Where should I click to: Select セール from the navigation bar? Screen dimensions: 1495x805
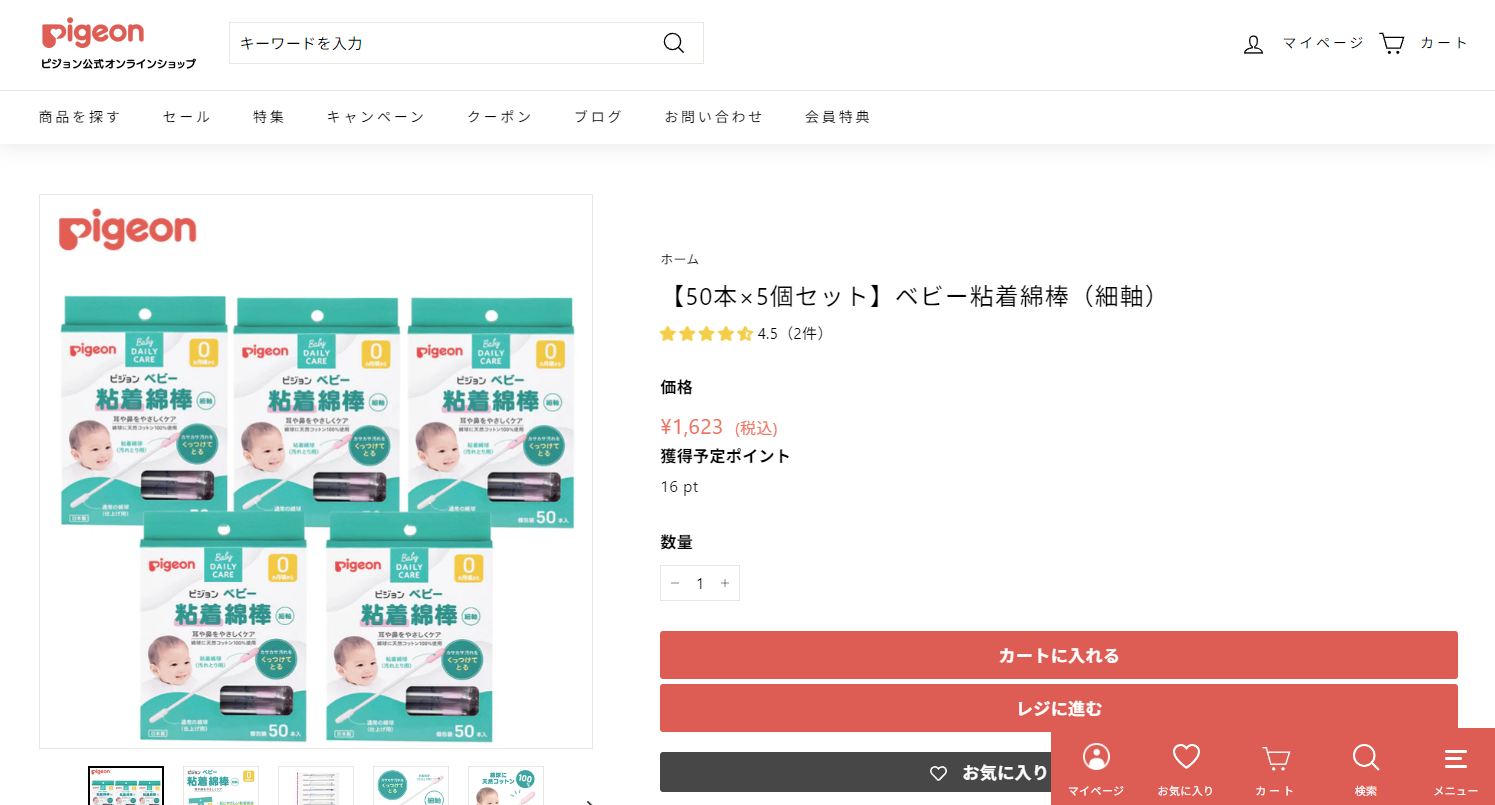coord(185,116)
